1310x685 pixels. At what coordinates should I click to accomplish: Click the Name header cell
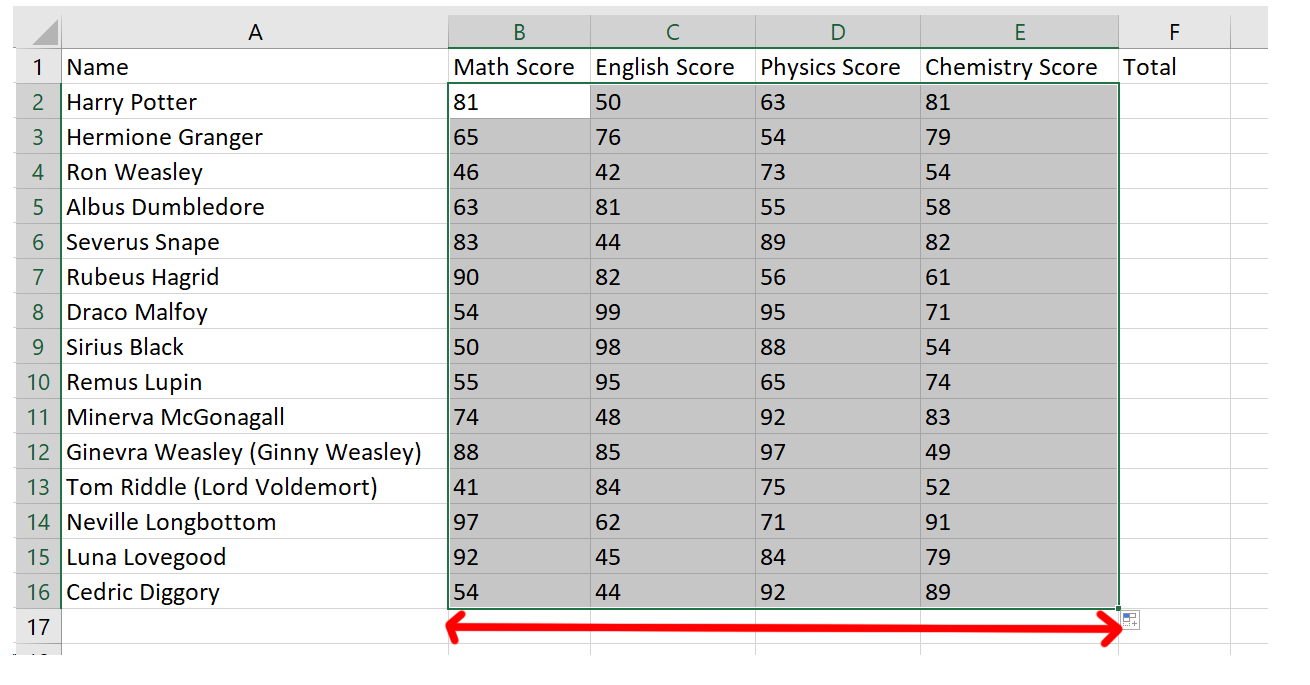pos(255,67)
